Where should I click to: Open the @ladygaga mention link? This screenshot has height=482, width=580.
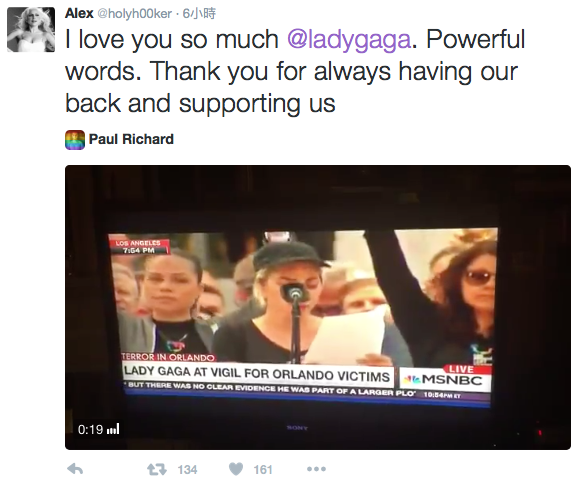(x=349, y=39)
